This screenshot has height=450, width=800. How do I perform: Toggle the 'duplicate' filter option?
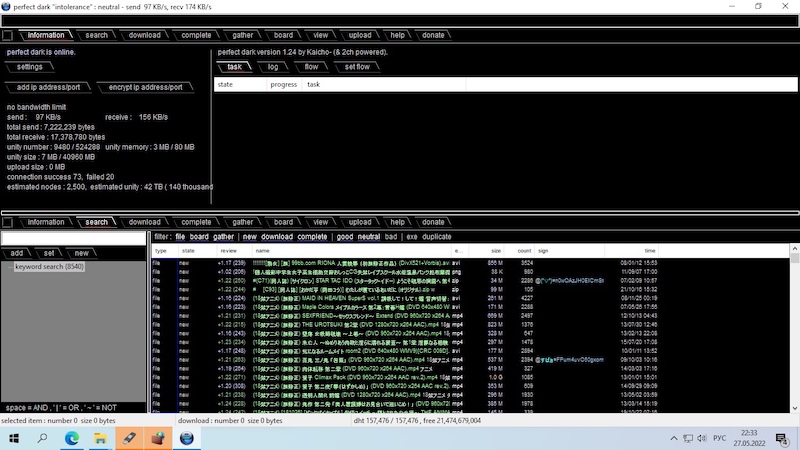[x=437, y=237]
